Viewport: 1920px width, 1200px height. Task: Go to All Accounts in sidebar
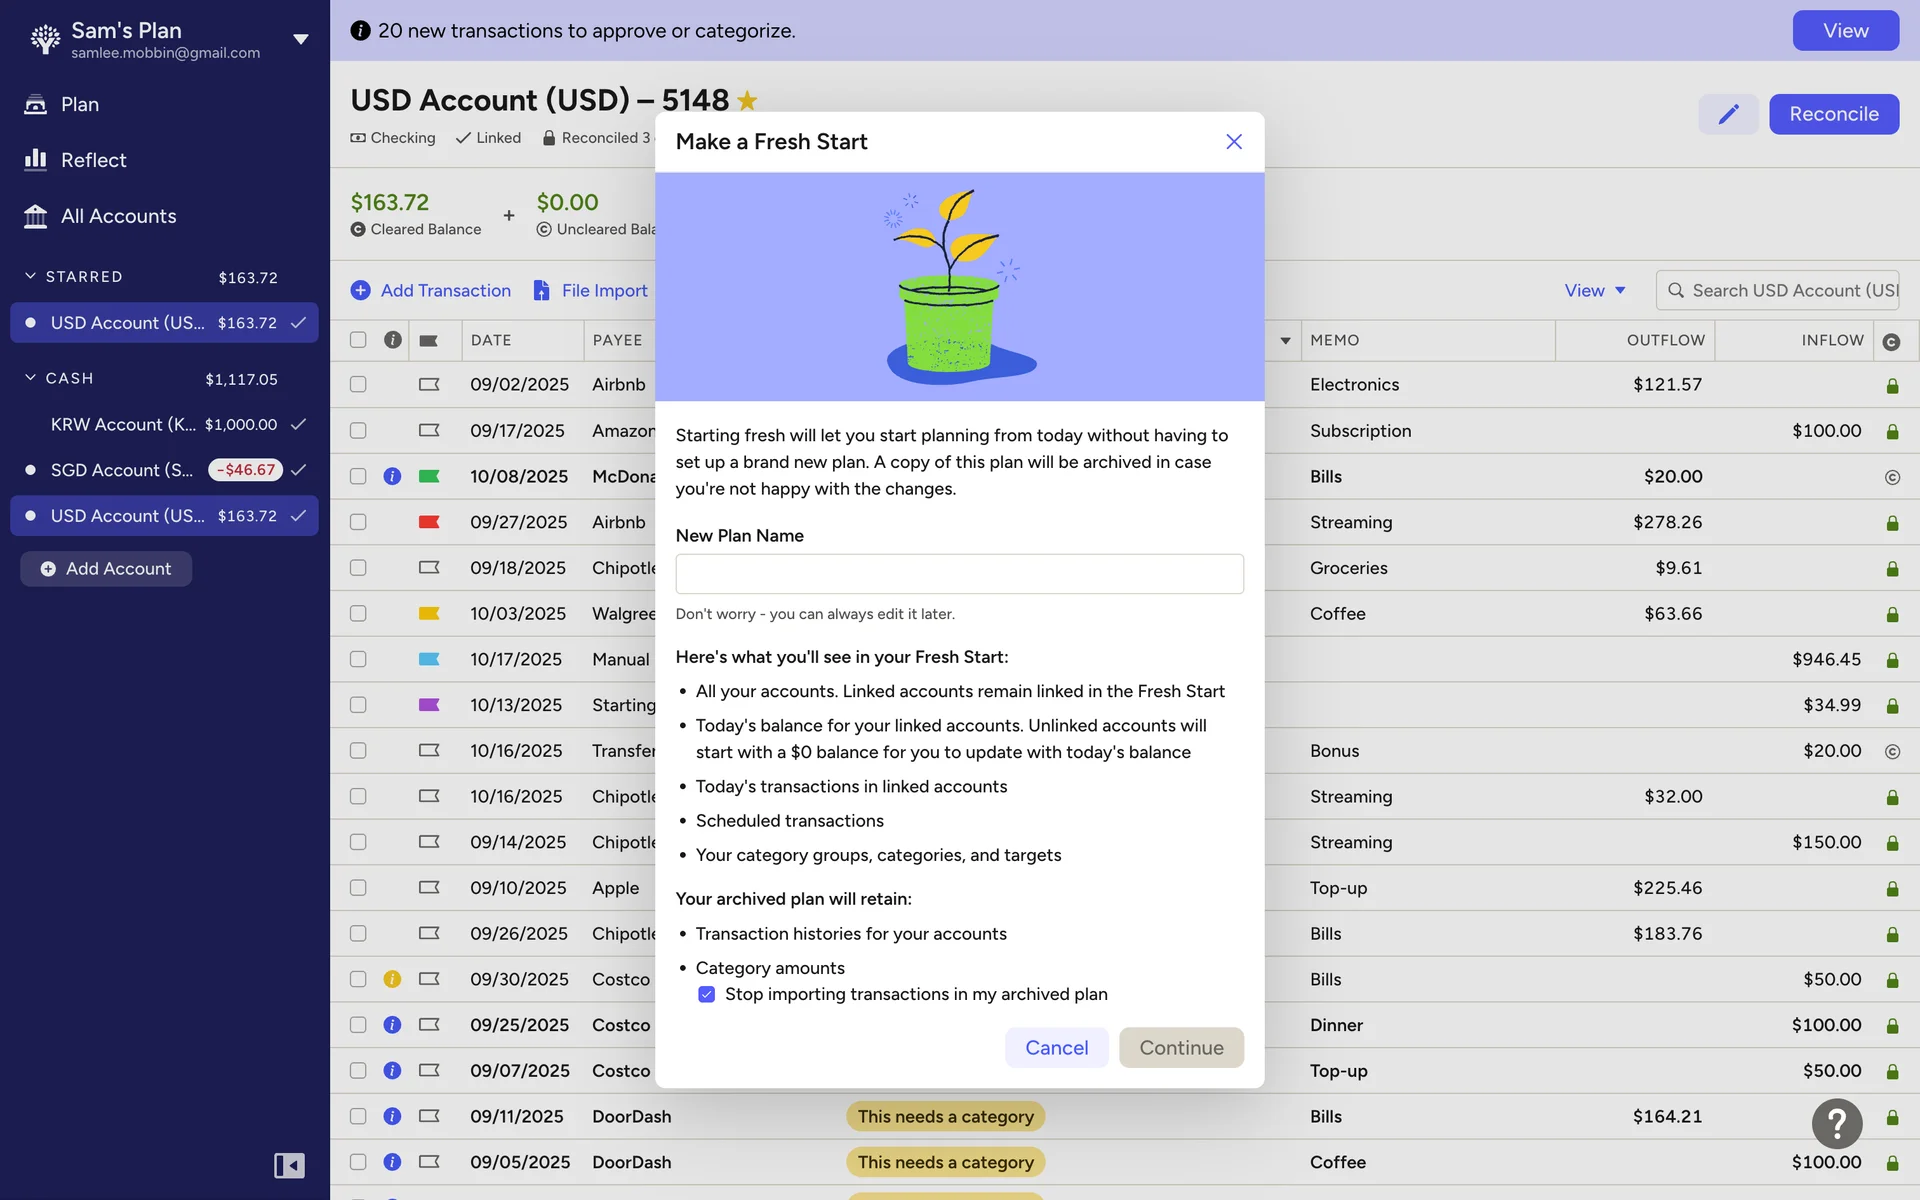[118, 216]
